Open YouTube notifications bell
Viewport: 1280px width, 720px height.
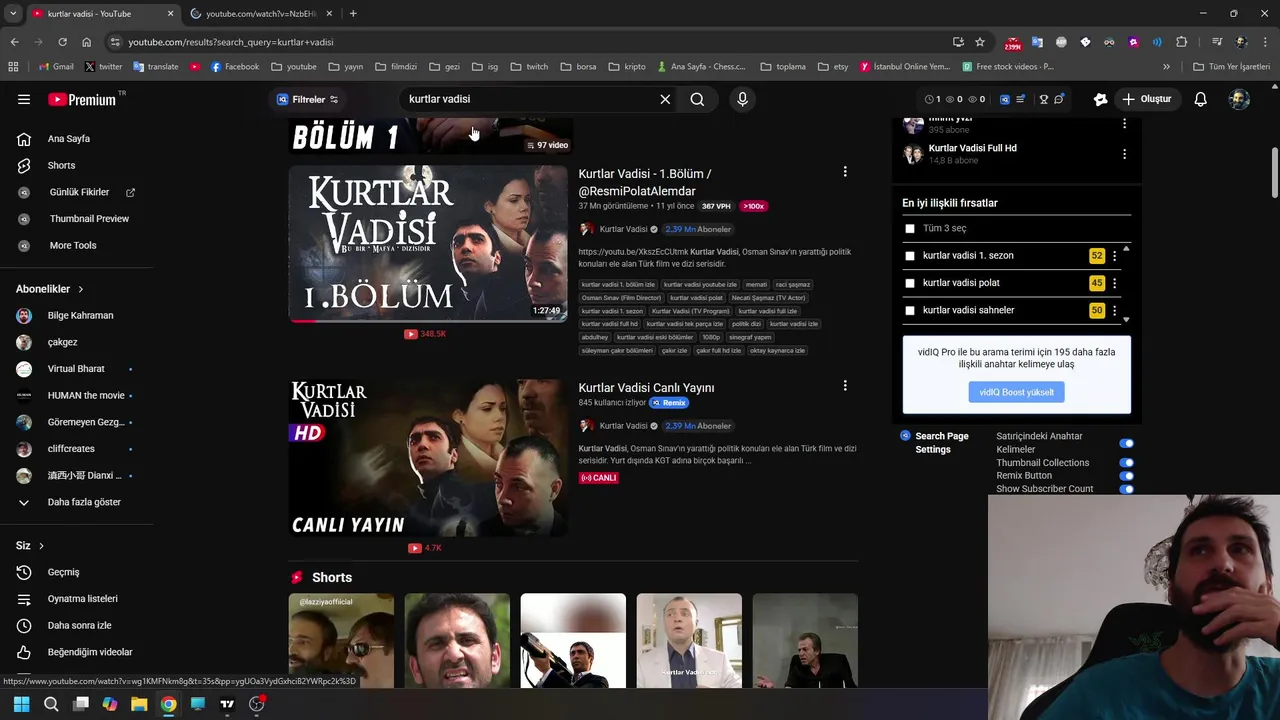pos(1201,99)
